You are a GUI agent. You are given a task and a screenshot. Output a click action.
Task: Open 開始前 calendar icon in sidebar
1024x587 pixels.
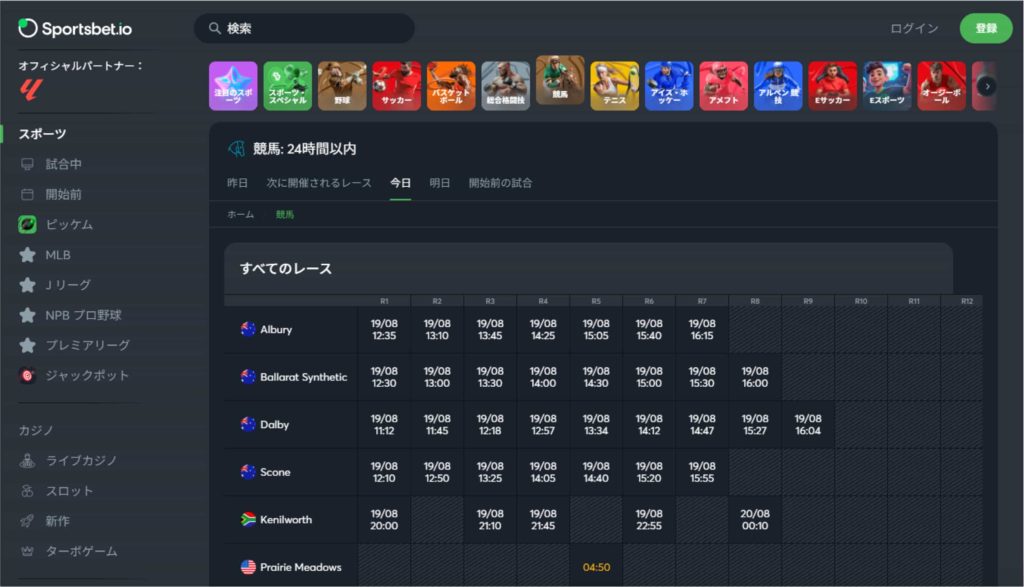(27, 194)
